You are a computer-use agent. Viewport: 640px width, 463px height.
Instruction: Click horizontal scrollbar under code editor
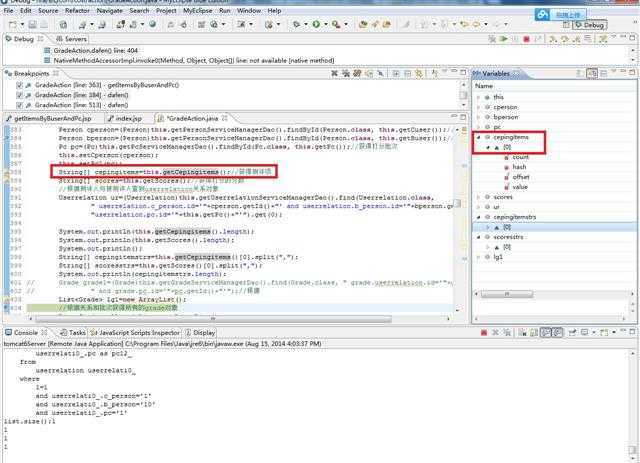(213, 319)
